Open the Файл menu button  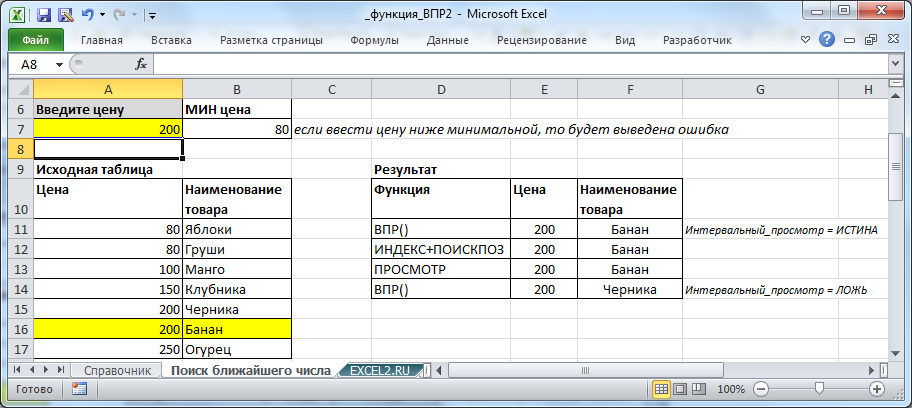coord(35,41)
